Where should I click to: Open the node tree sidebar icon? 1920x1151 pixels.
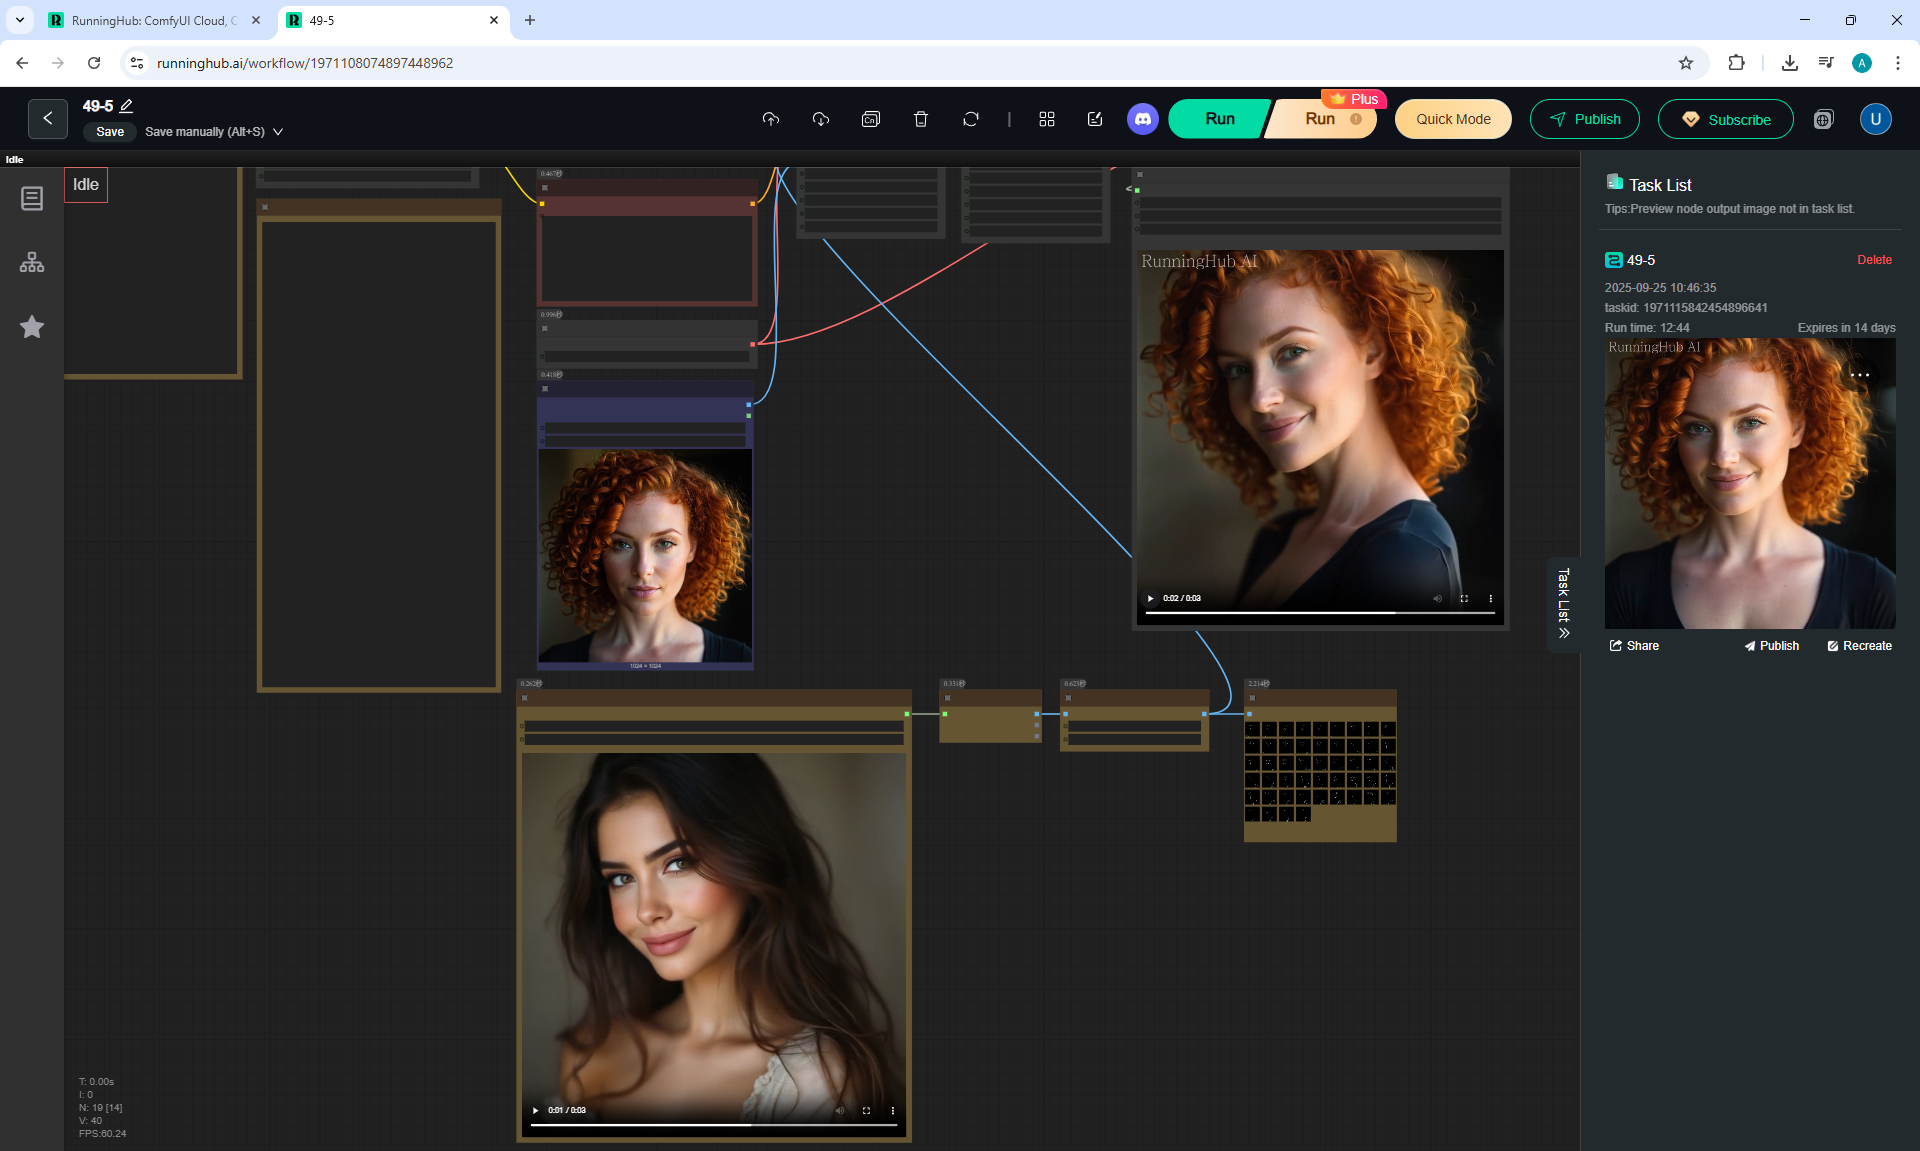(32, 262)
